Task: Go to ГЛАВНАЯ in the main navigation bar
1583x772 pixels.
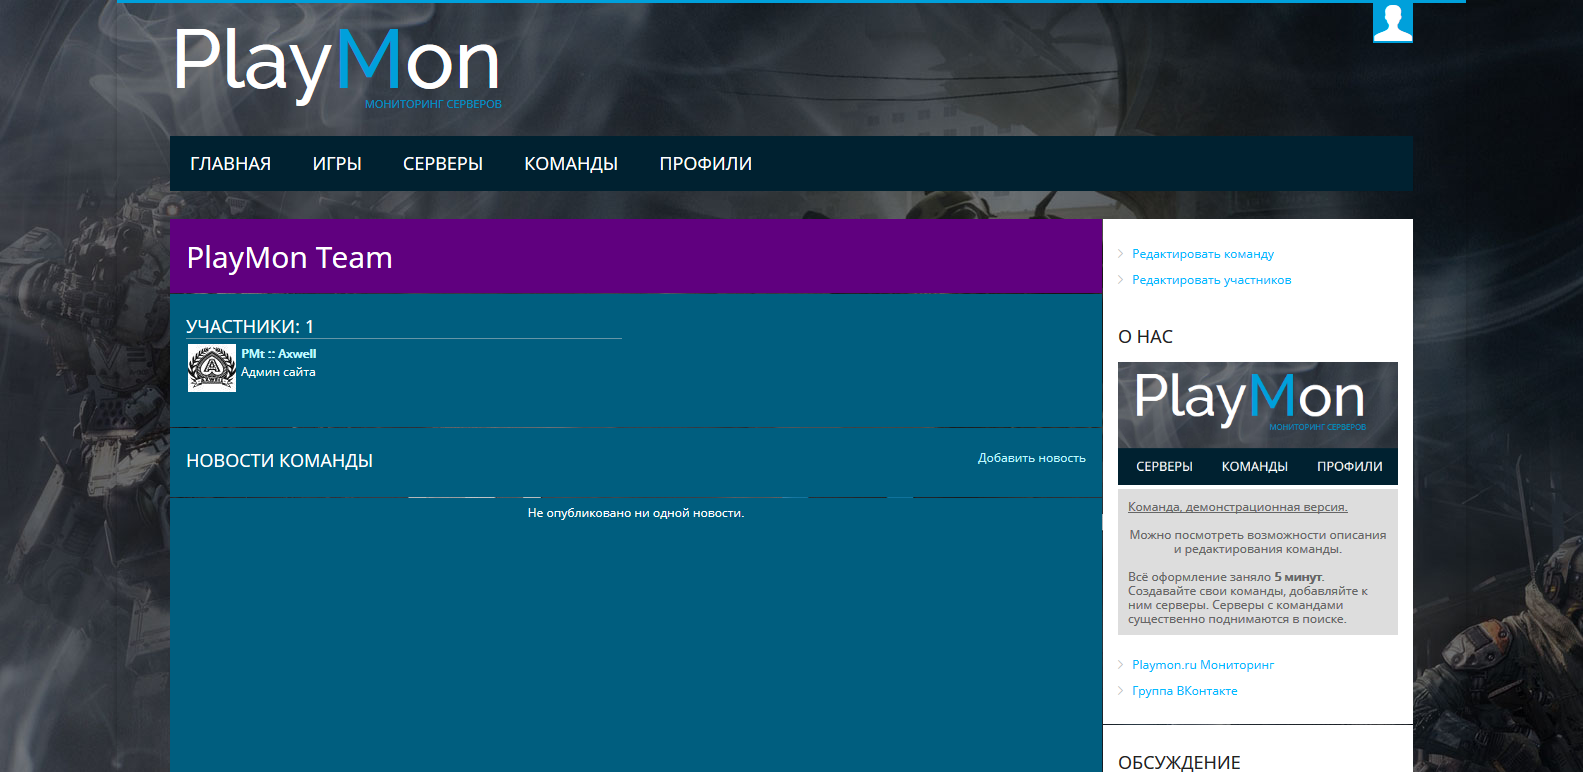Action: point(230,164)
